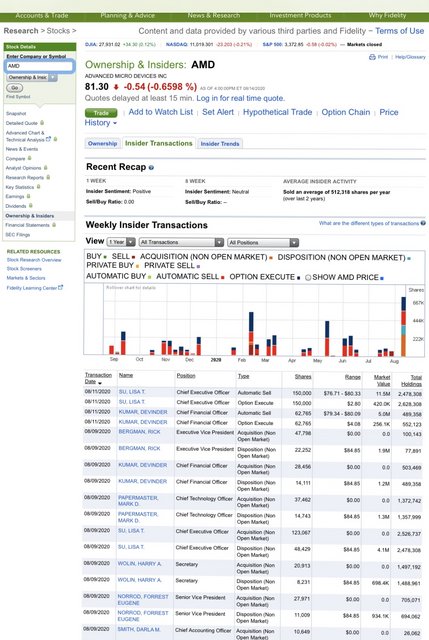Select the Insider Transactions tab
The width and height of the screenshot is (429, 640).
pos(158,143)
